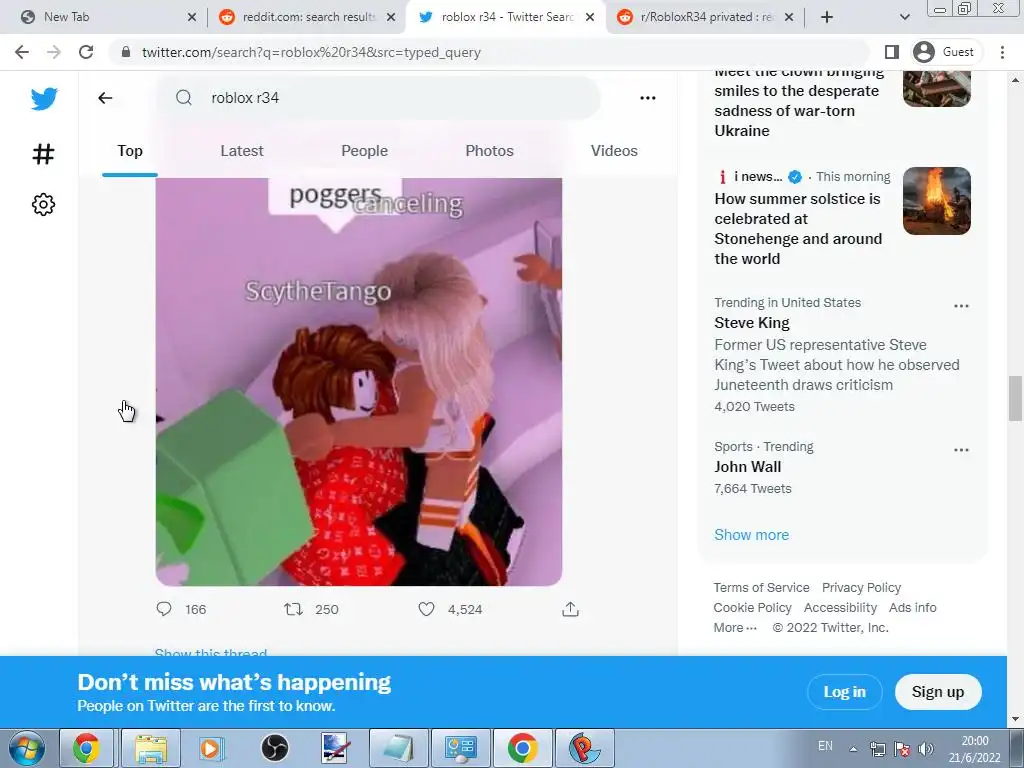1024x768 pixels.
Task: Click the page vertical scrollbar thumb
Action: [1016, 398]
